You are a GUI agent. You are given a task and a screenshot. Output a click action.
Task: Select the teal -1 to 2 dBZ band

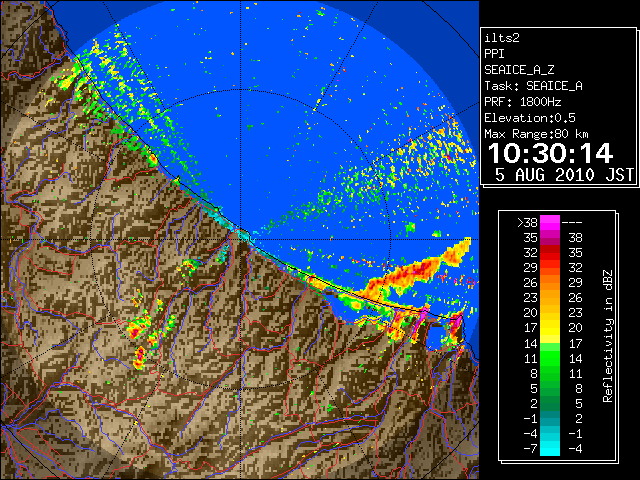click(x=550, y=419)
